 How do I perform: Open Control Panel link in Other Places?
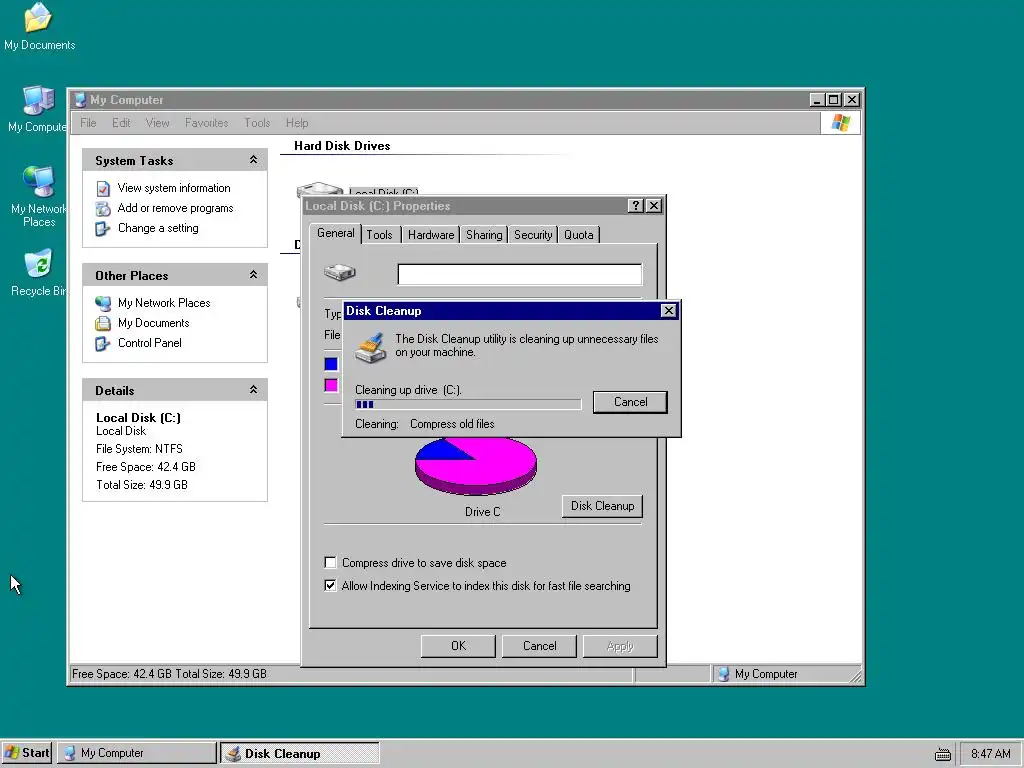tap(150, 344)
